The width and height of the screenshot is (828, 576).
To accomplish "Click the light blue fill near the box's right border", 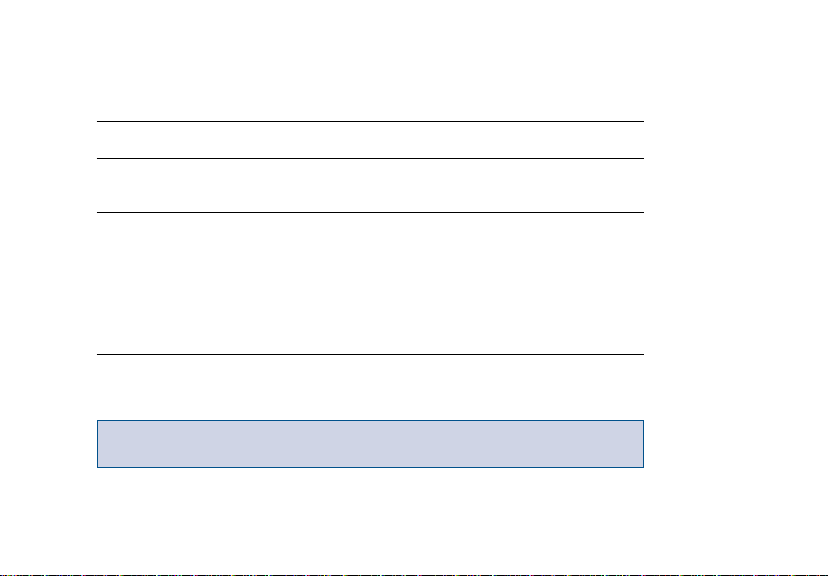I will click(x=635, y=444).
